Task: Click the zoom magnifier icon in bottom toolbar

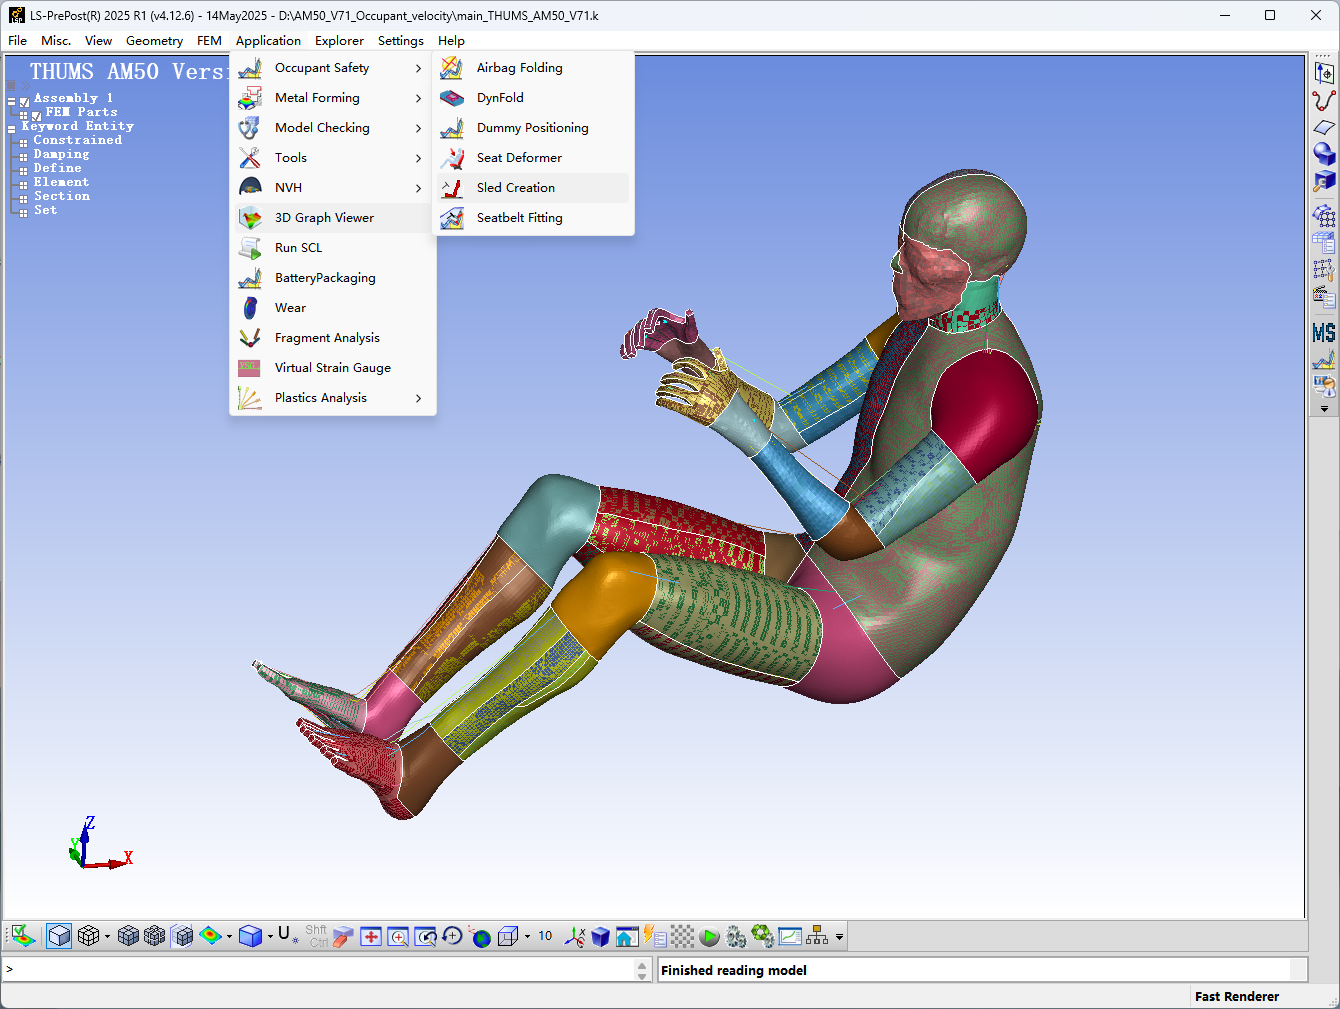Action: point(398,937)
